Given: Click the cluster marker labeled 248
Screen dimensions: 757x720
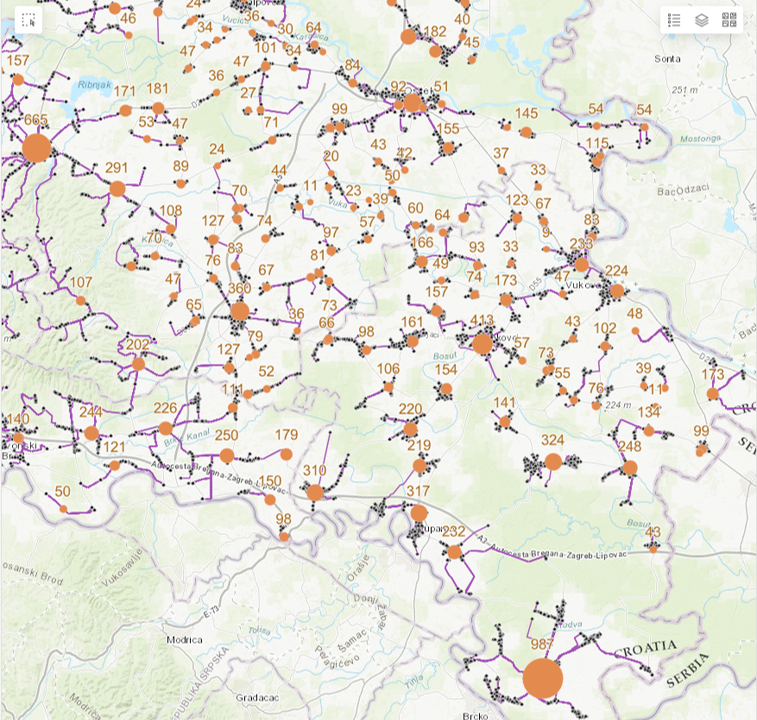Looking at the screenshot, I should pyautogui.click(x=629, y=467).
